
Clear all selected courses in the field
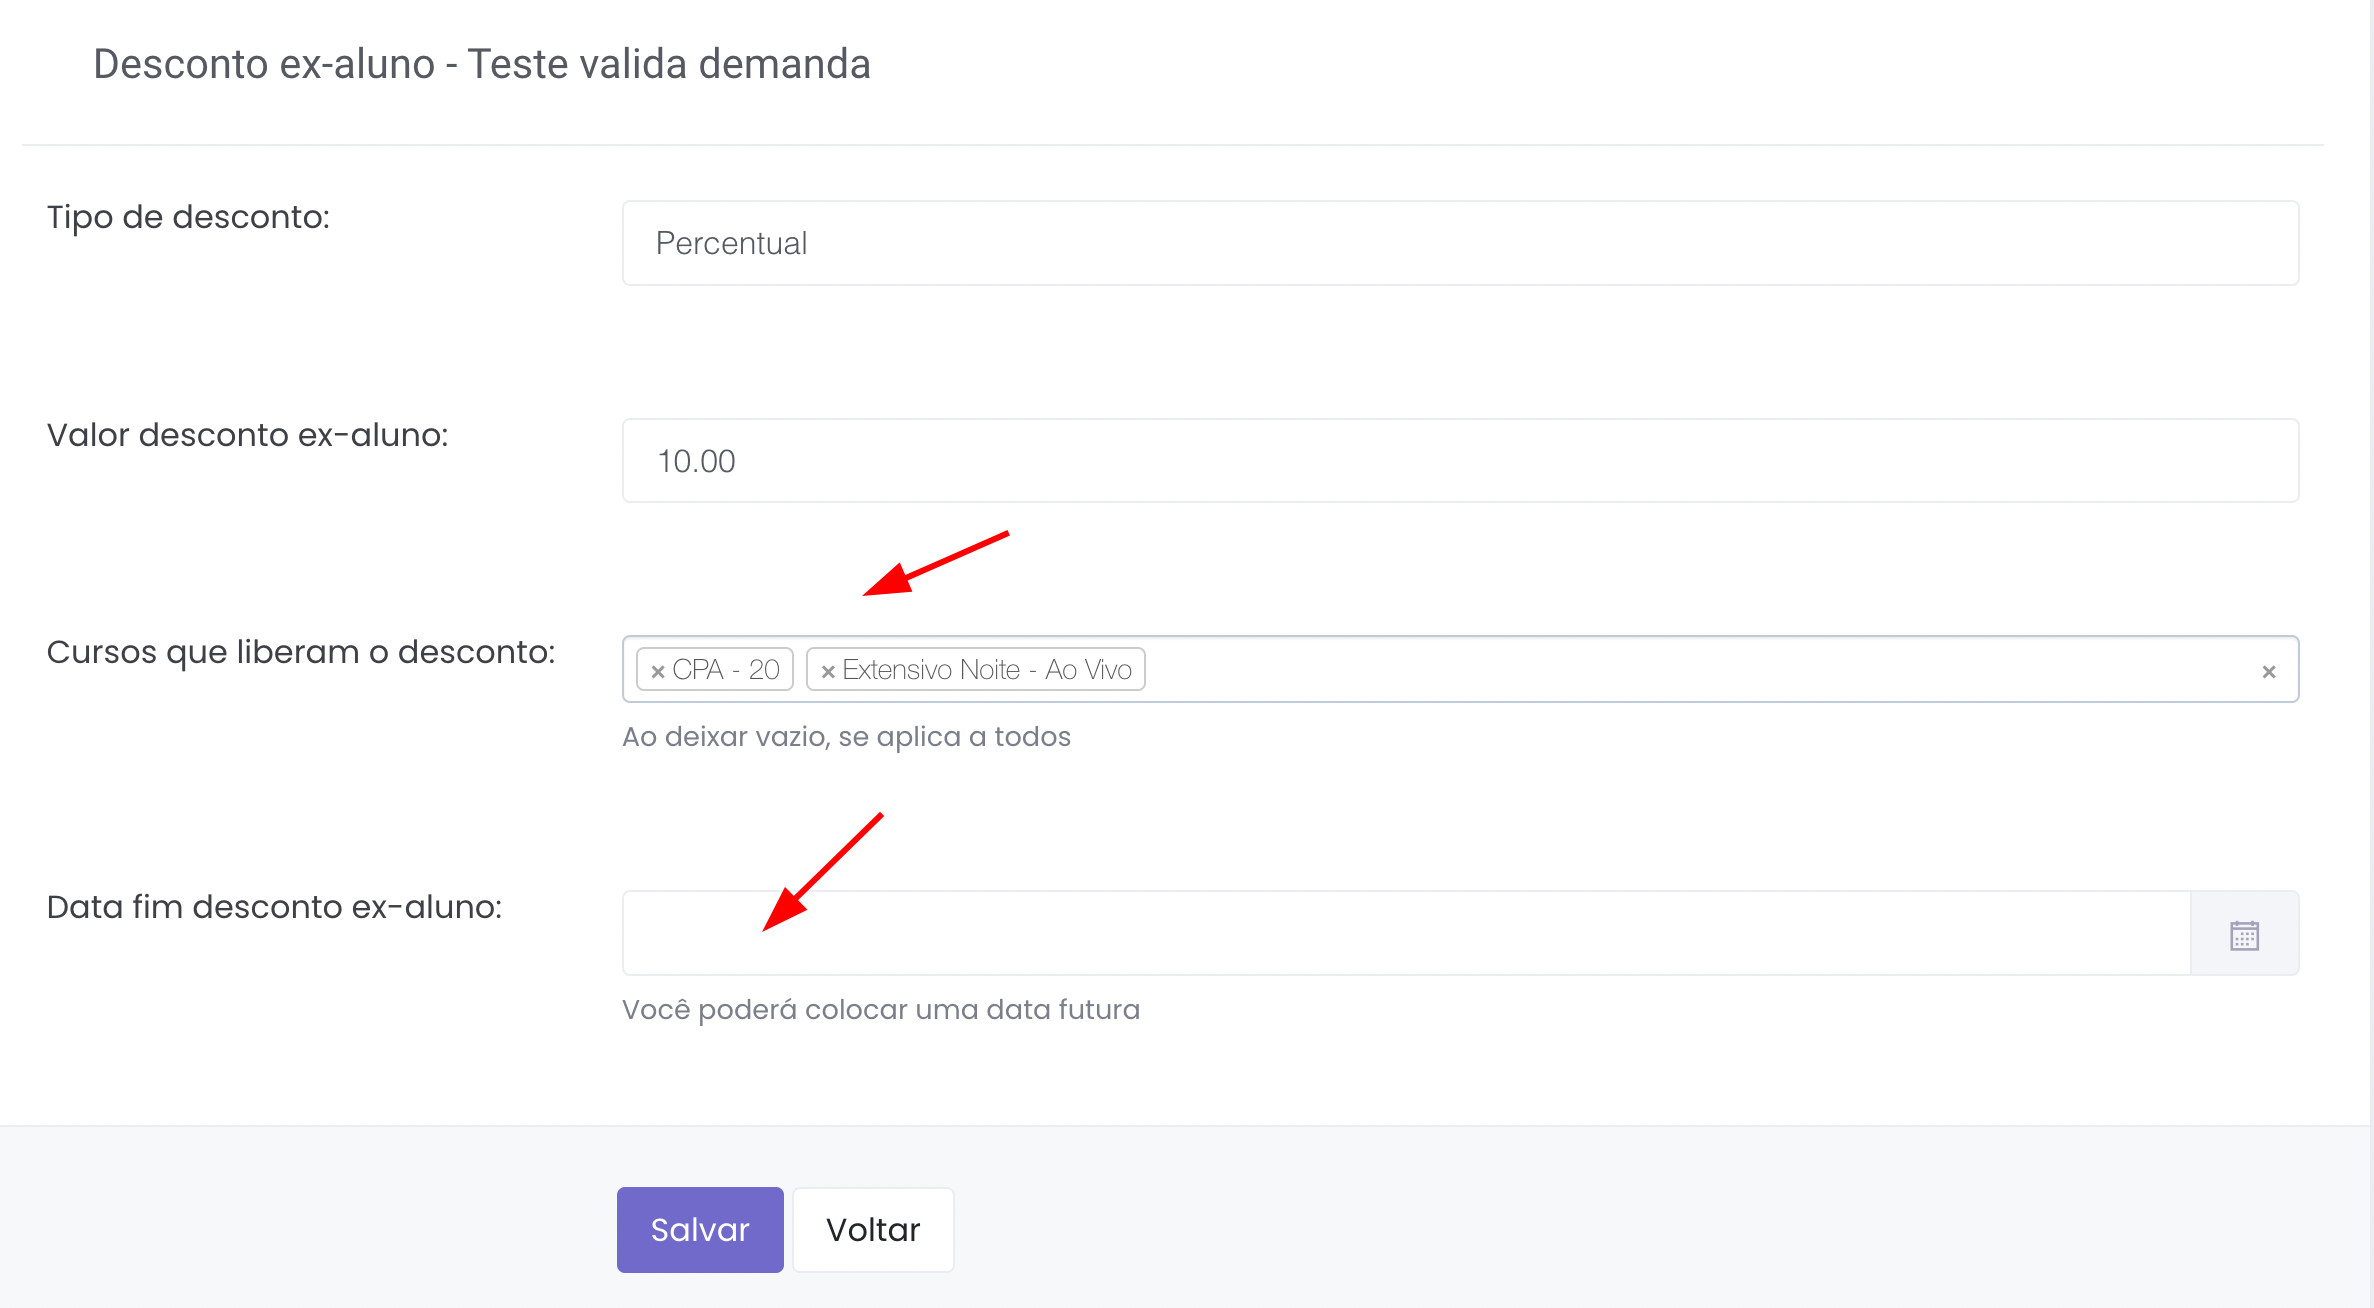coord(2268,672)
